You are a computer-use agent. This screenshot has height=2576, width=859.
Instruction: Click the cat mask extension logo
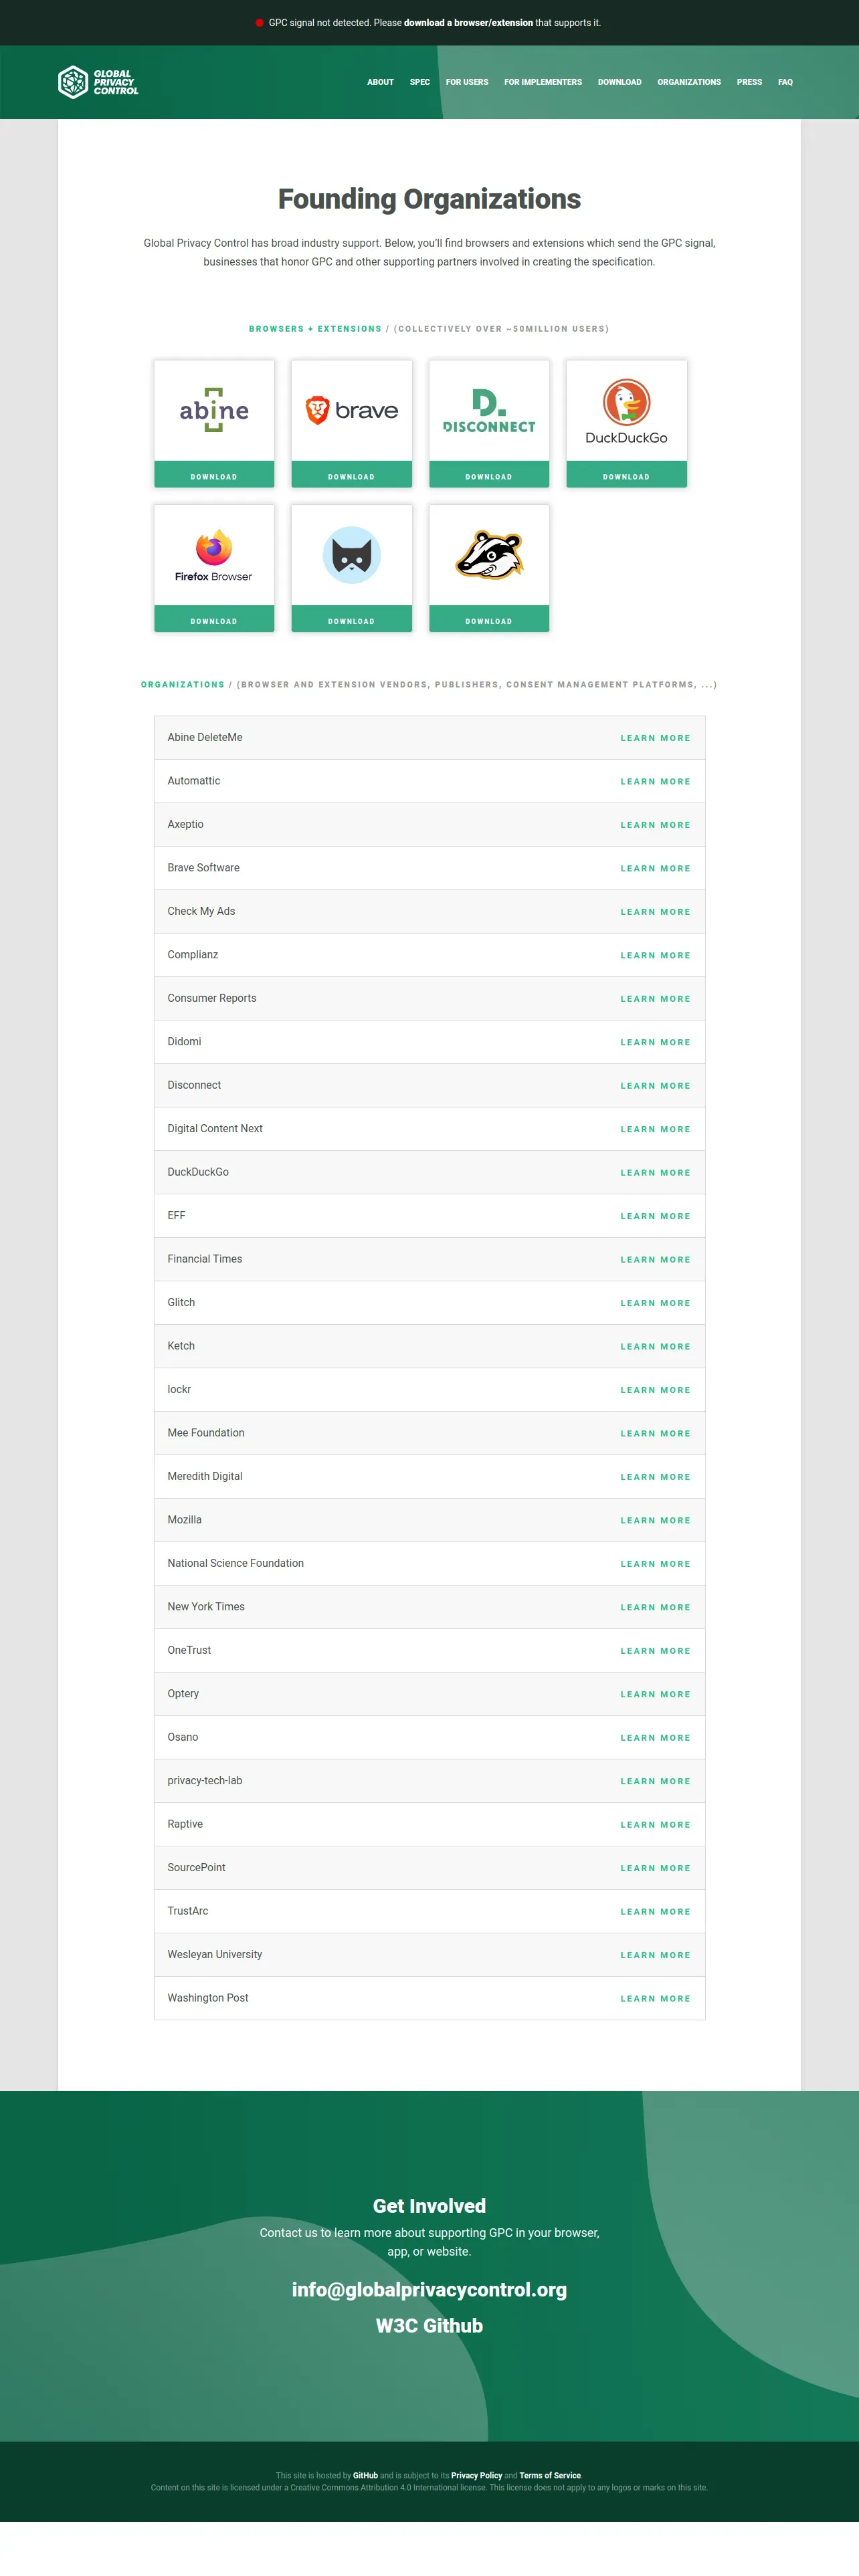pyautogui.click(x=352, y=555)
